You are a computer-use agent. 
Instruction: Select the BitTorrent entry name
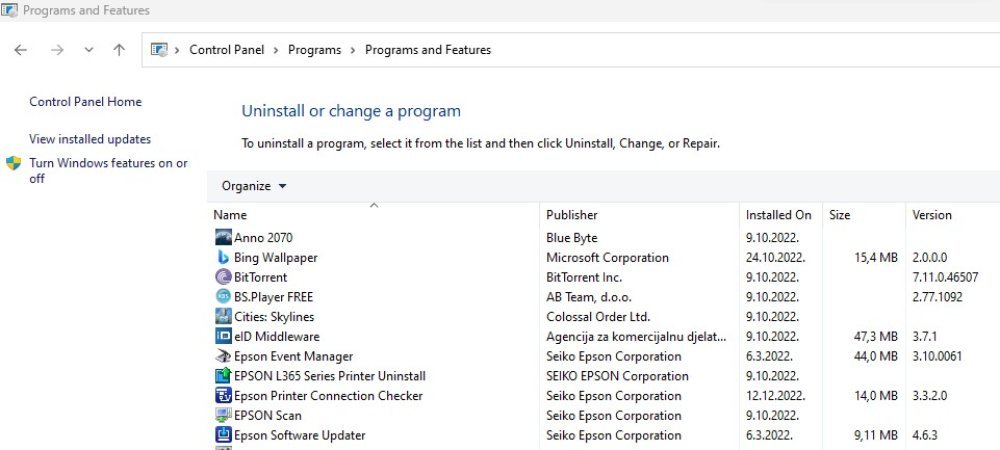[260, 277]
